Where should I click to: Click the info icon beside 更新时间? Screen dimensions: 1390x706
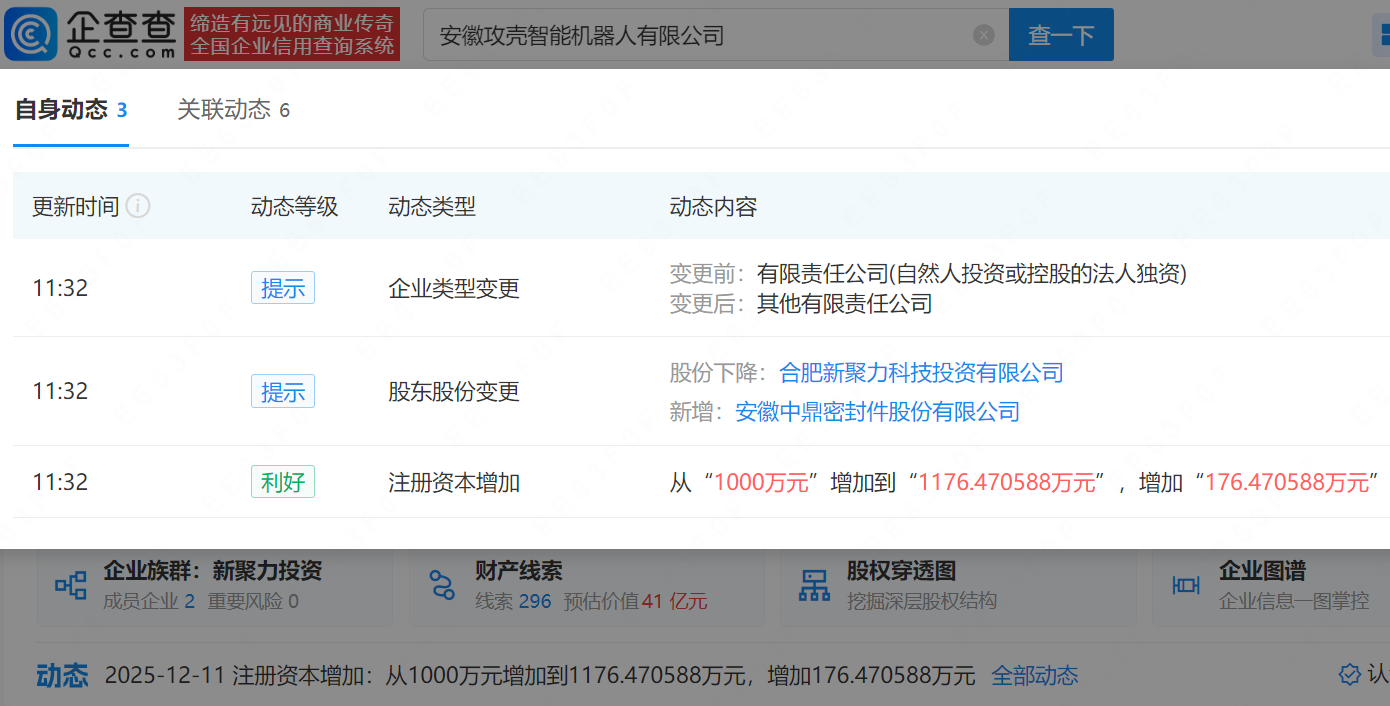coord(138,206)
